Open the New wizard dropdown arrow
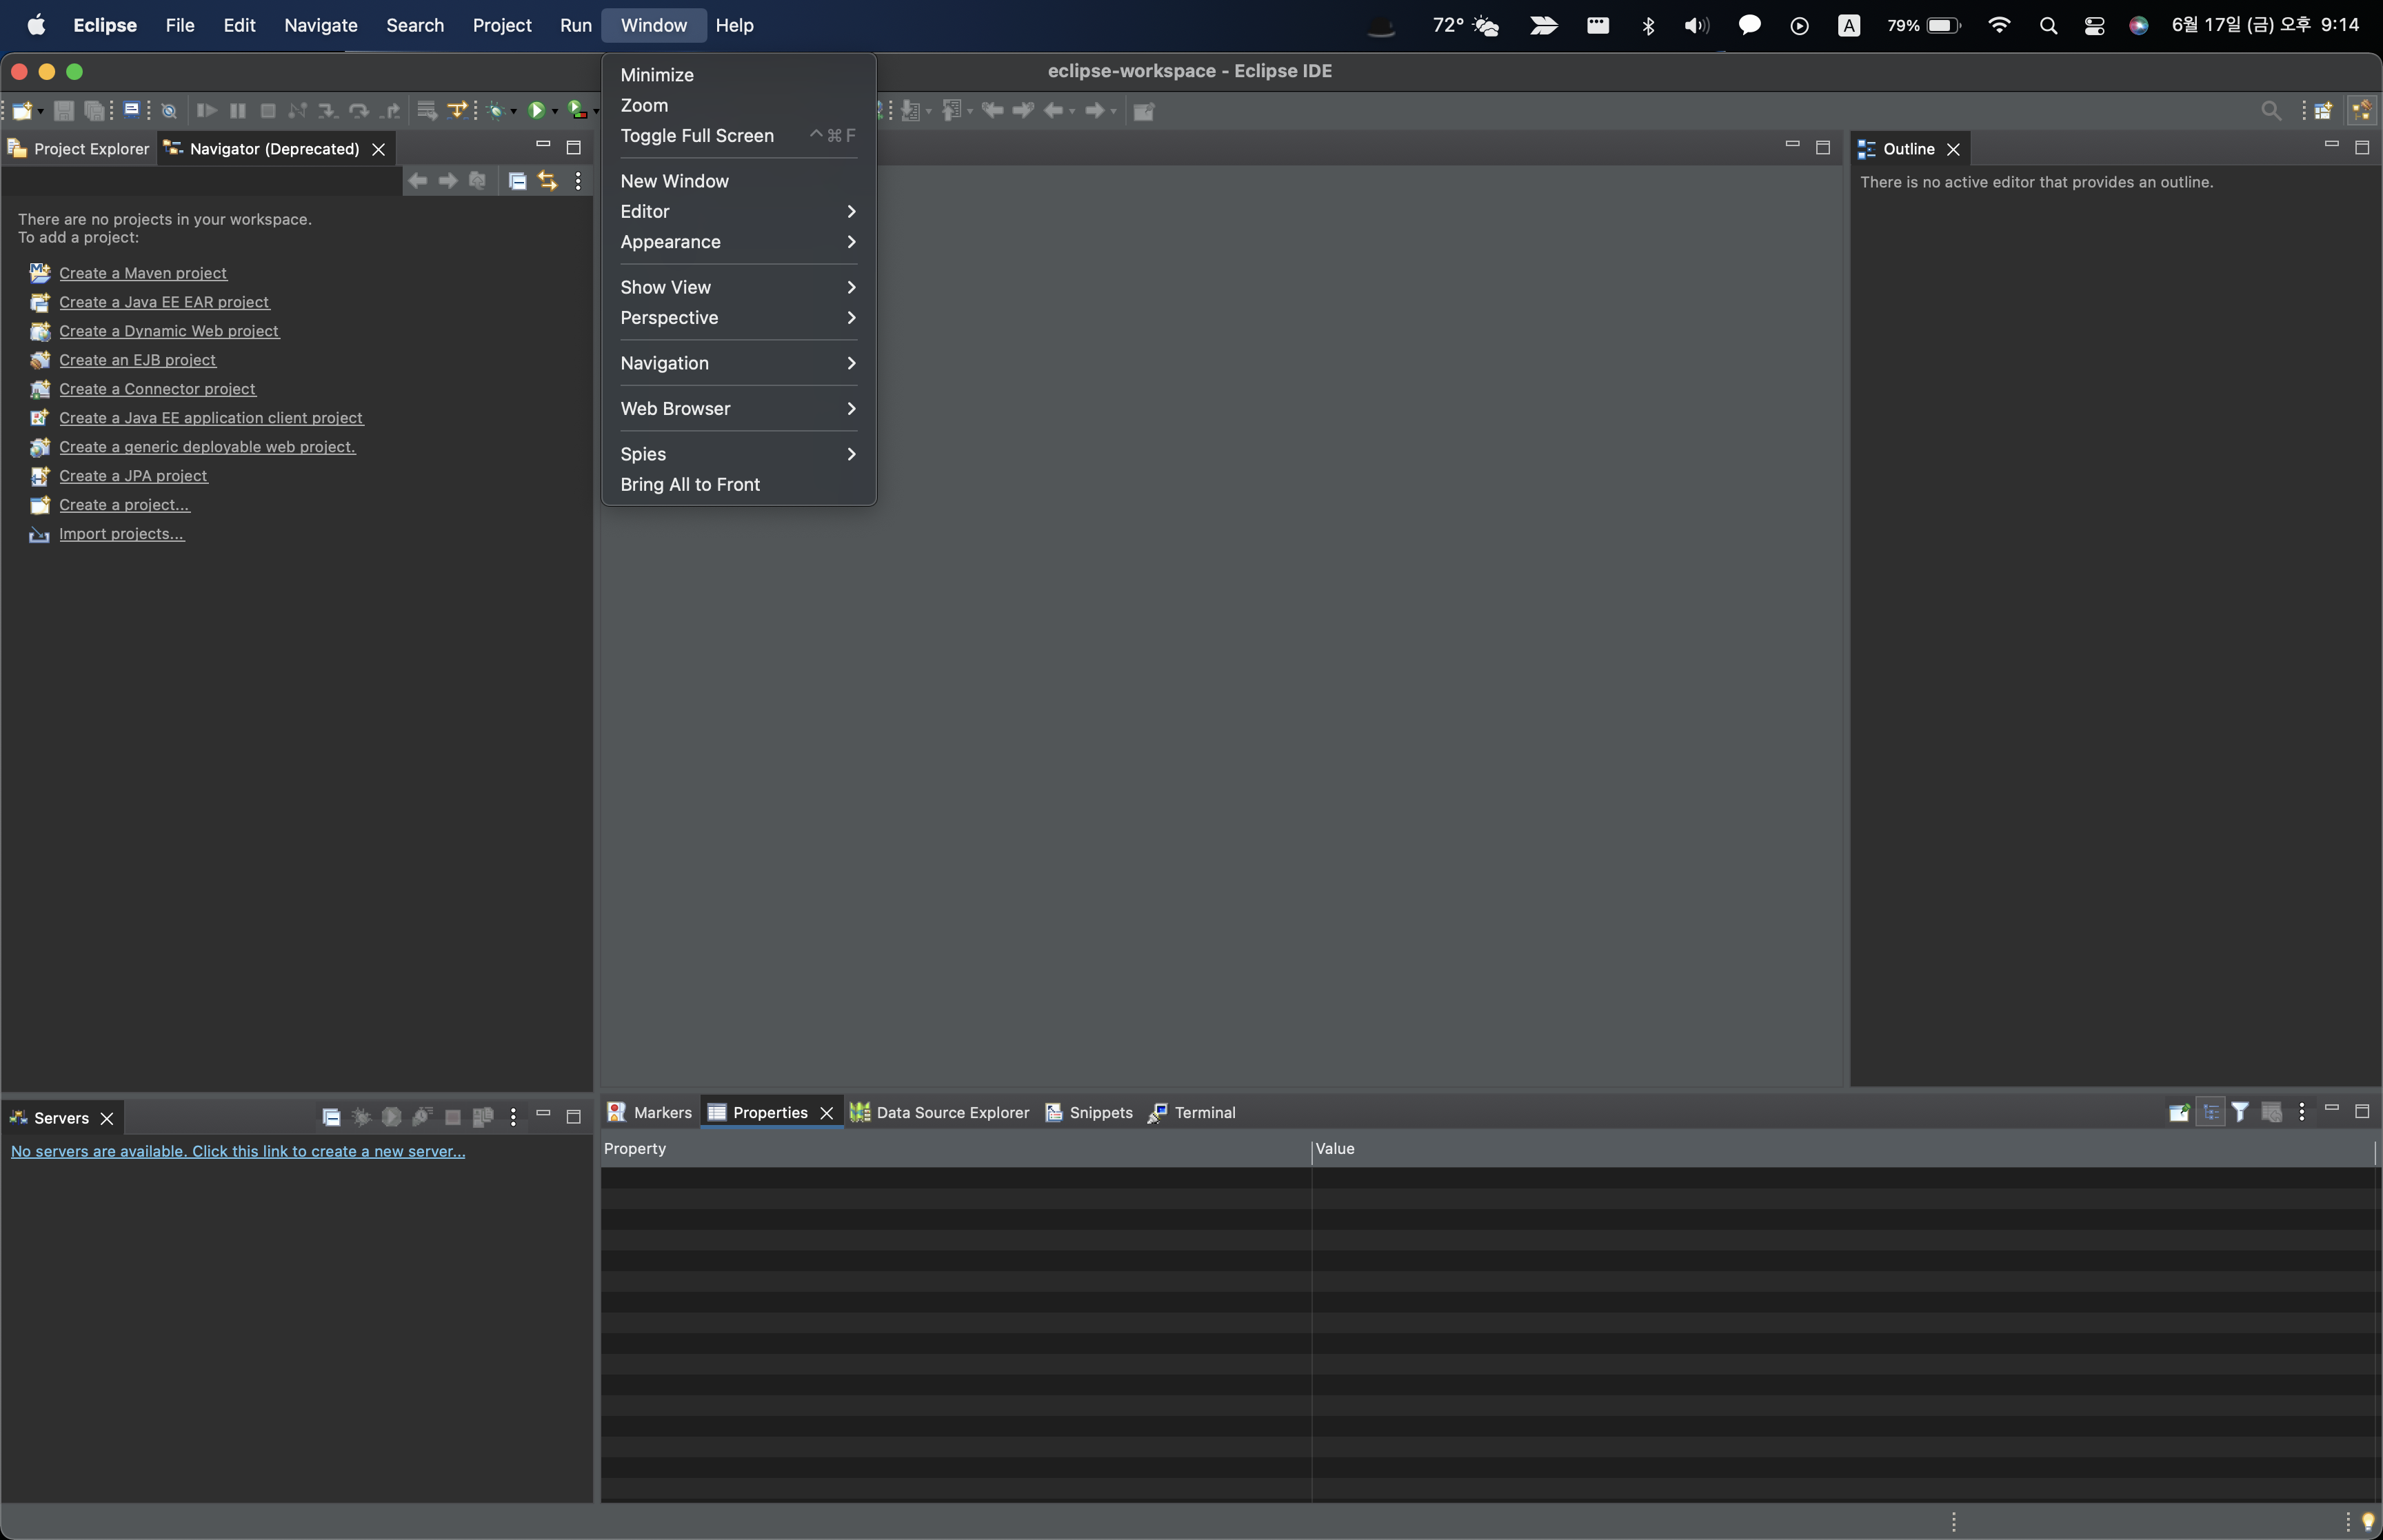The height and width of the screenshot is (1540, 2383). (x=41, y=112)
